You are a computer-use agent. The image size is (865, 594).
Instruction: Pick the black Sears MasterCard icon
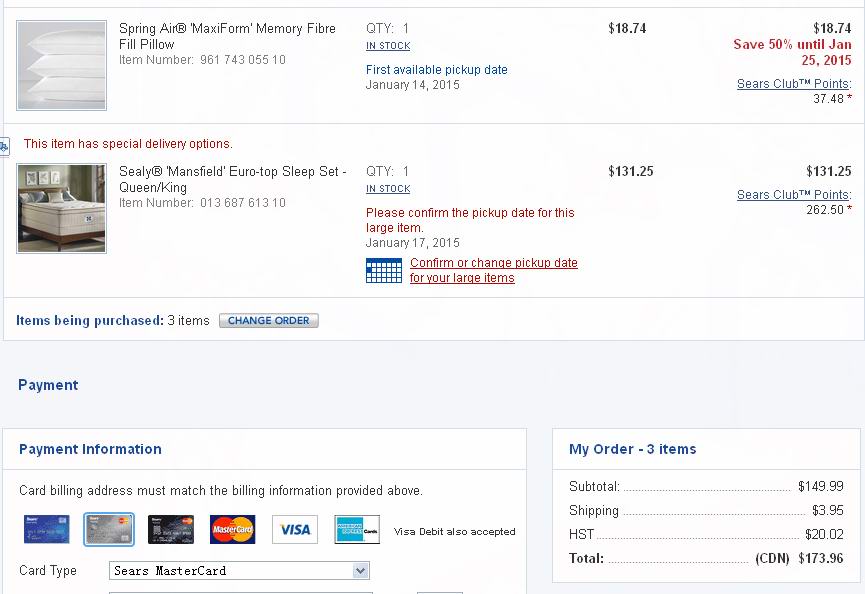pyautogui.click(x=171, y=529)
